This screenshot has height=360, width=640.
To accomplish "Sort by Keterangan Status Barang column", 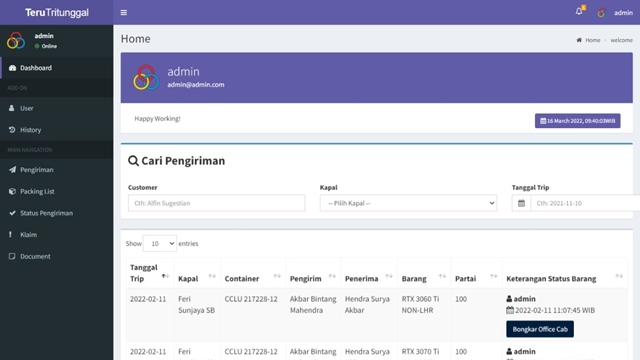I will click(564, 273).
